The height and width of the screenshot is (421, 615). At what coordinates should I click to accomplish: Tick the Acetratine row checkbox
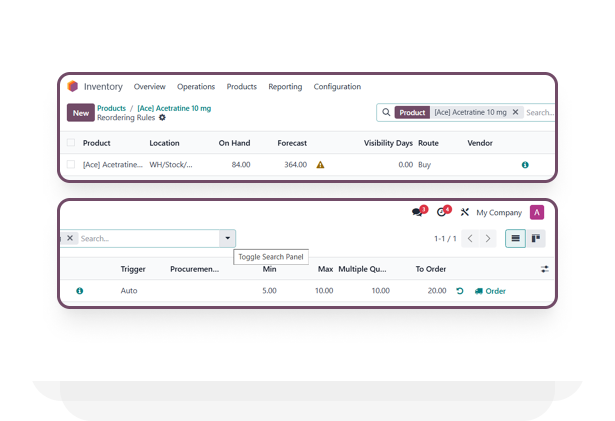[71, 164]
